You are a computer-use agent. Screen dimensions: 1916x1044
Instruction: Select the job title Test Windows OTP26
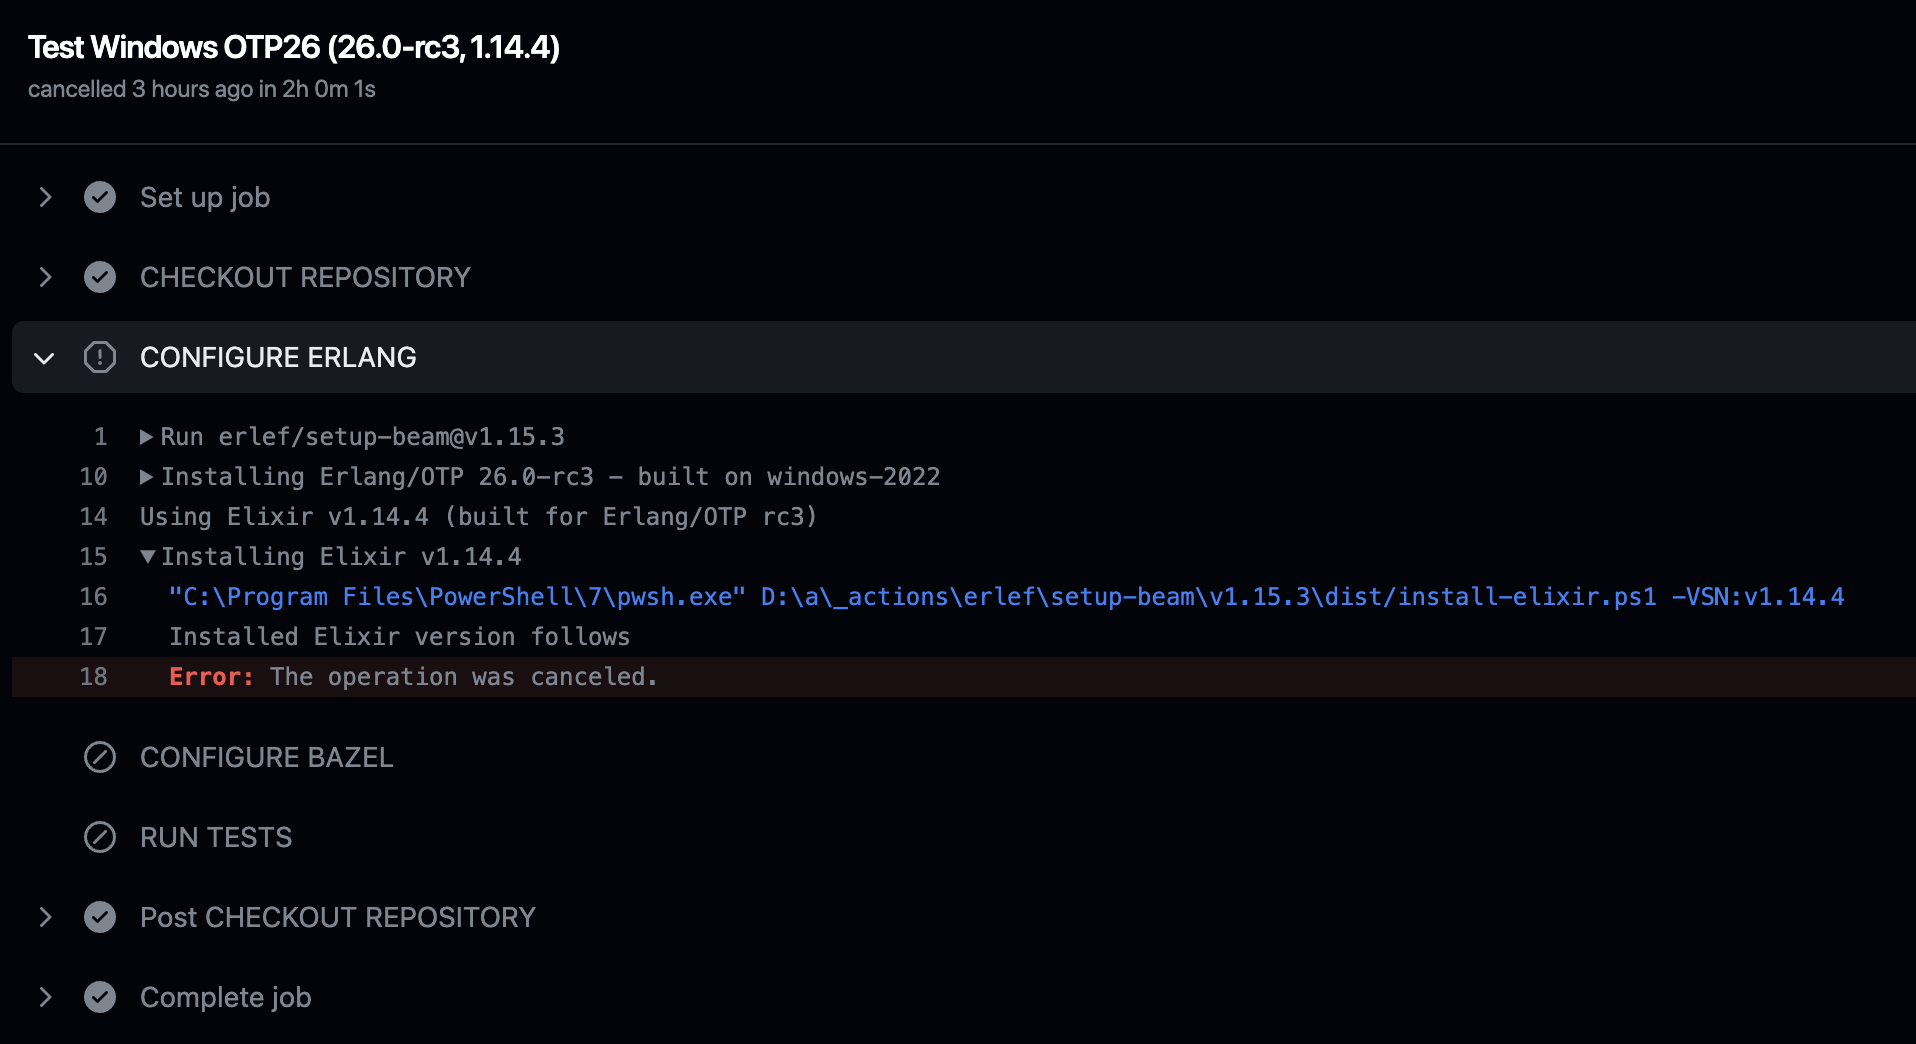coord(295,47)
